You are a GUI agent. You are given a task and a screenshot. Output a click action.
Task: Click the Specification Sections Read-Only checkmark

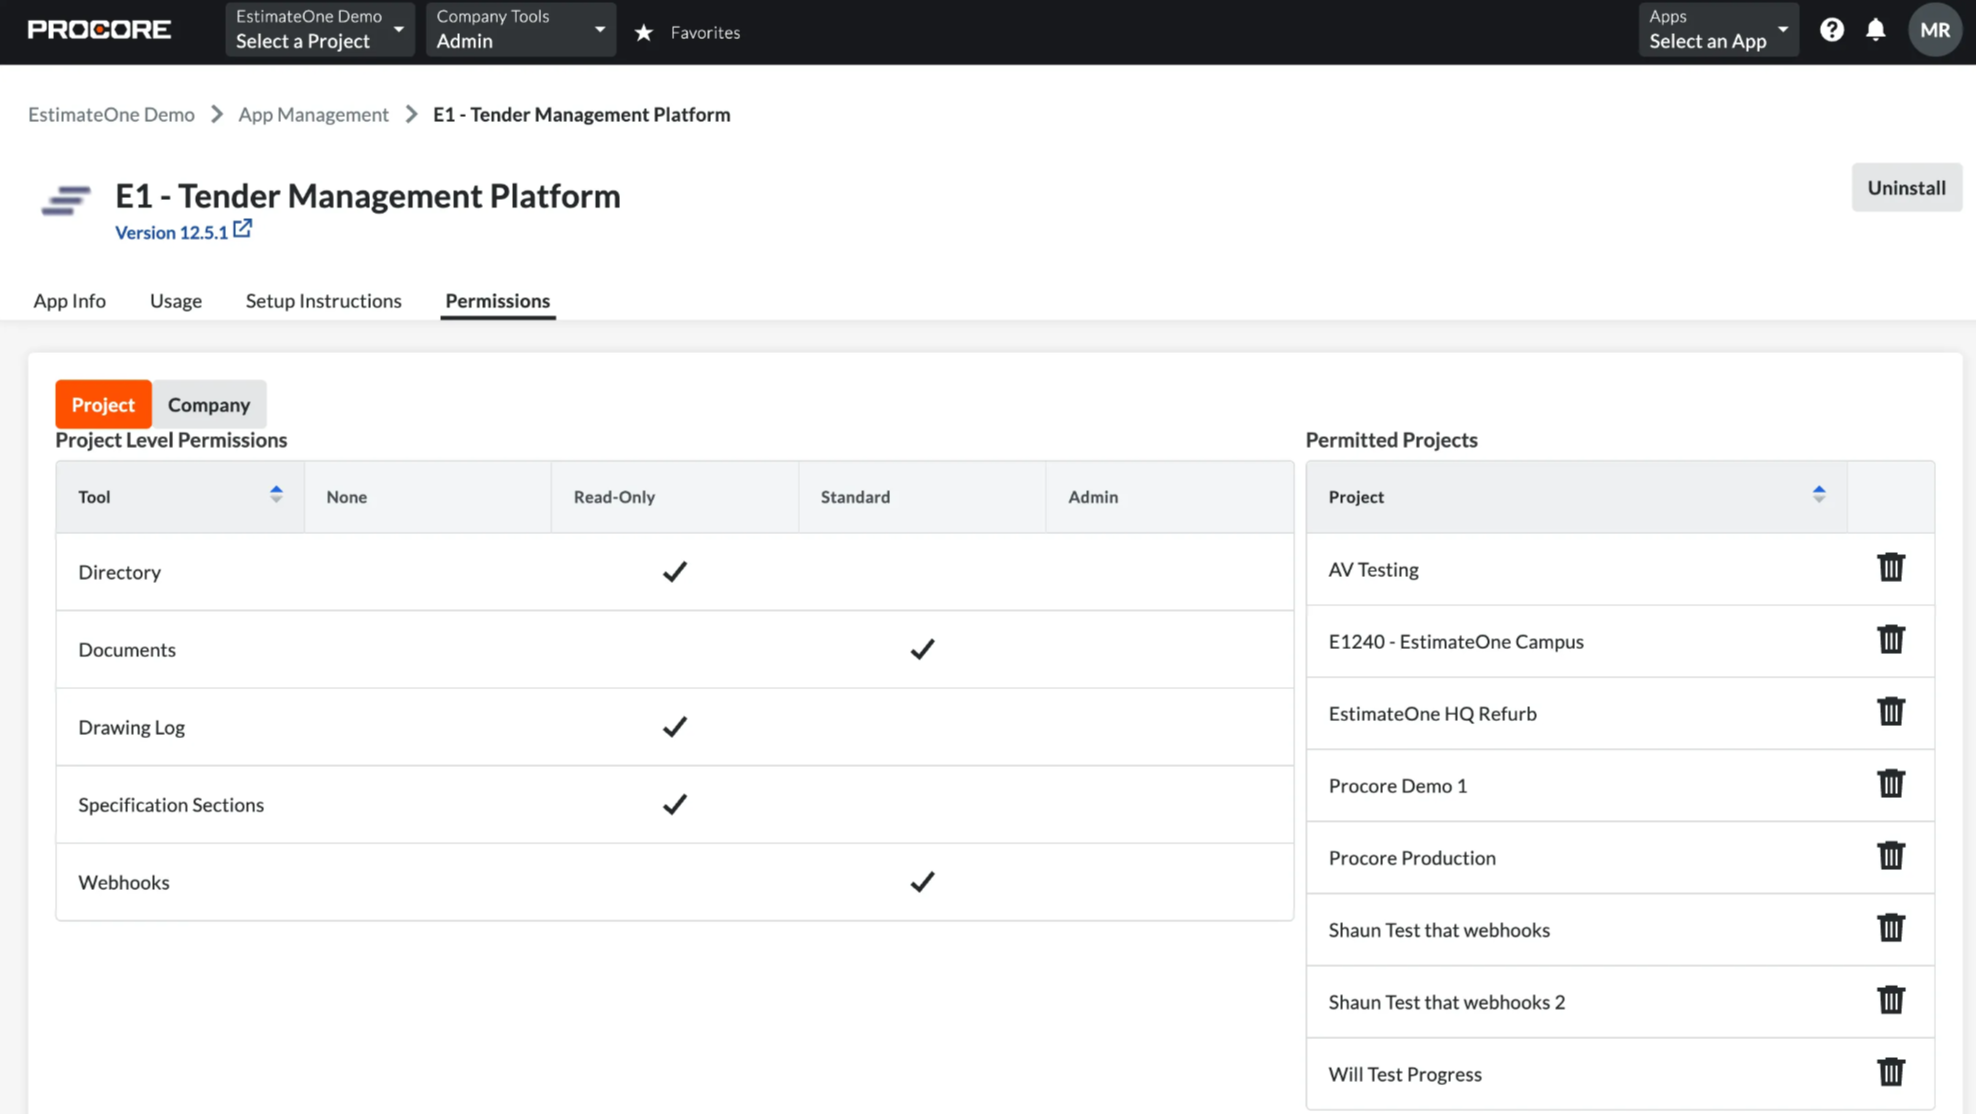pyautogui.click(x=675, y=805)
